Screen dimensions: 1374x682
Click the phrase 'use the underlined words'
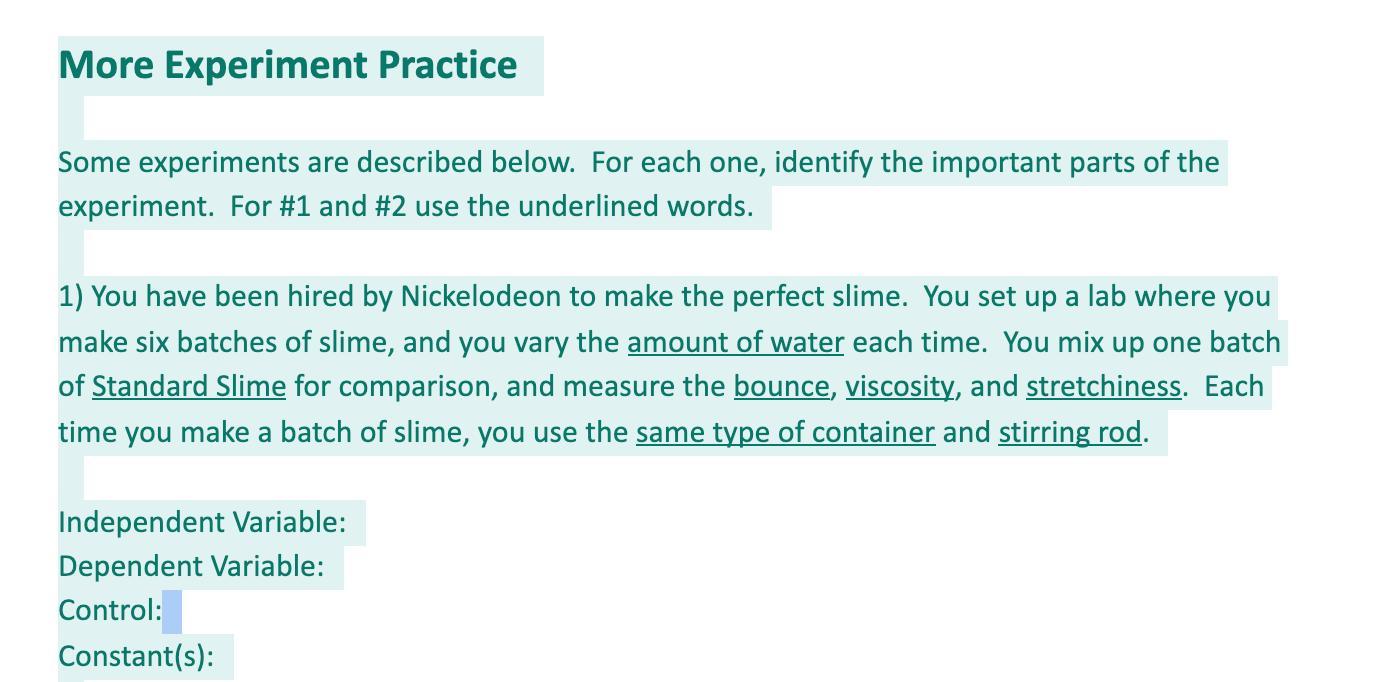[x=584, y=206]
